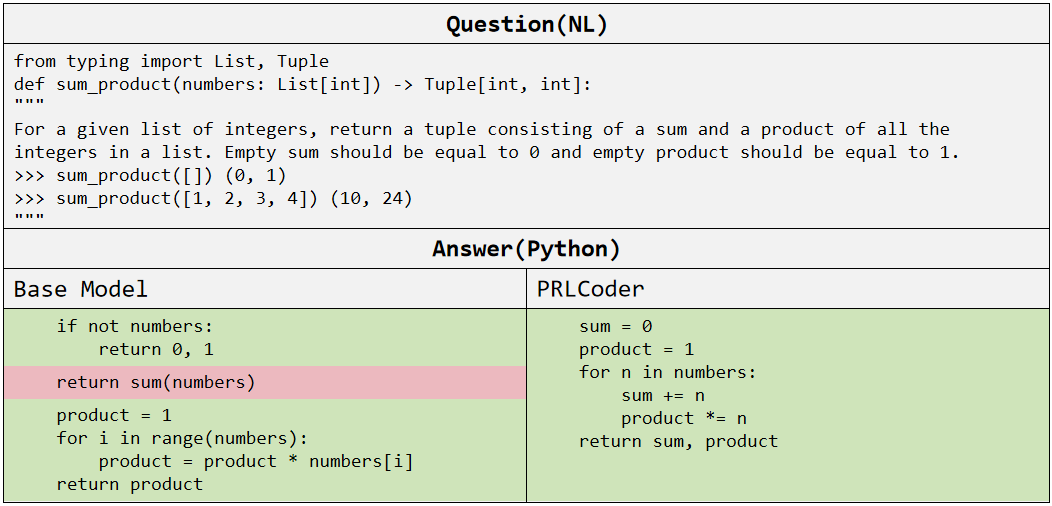
Task: Select the 'for i in range(numbers):' line
Action: (x=182, y=438)
